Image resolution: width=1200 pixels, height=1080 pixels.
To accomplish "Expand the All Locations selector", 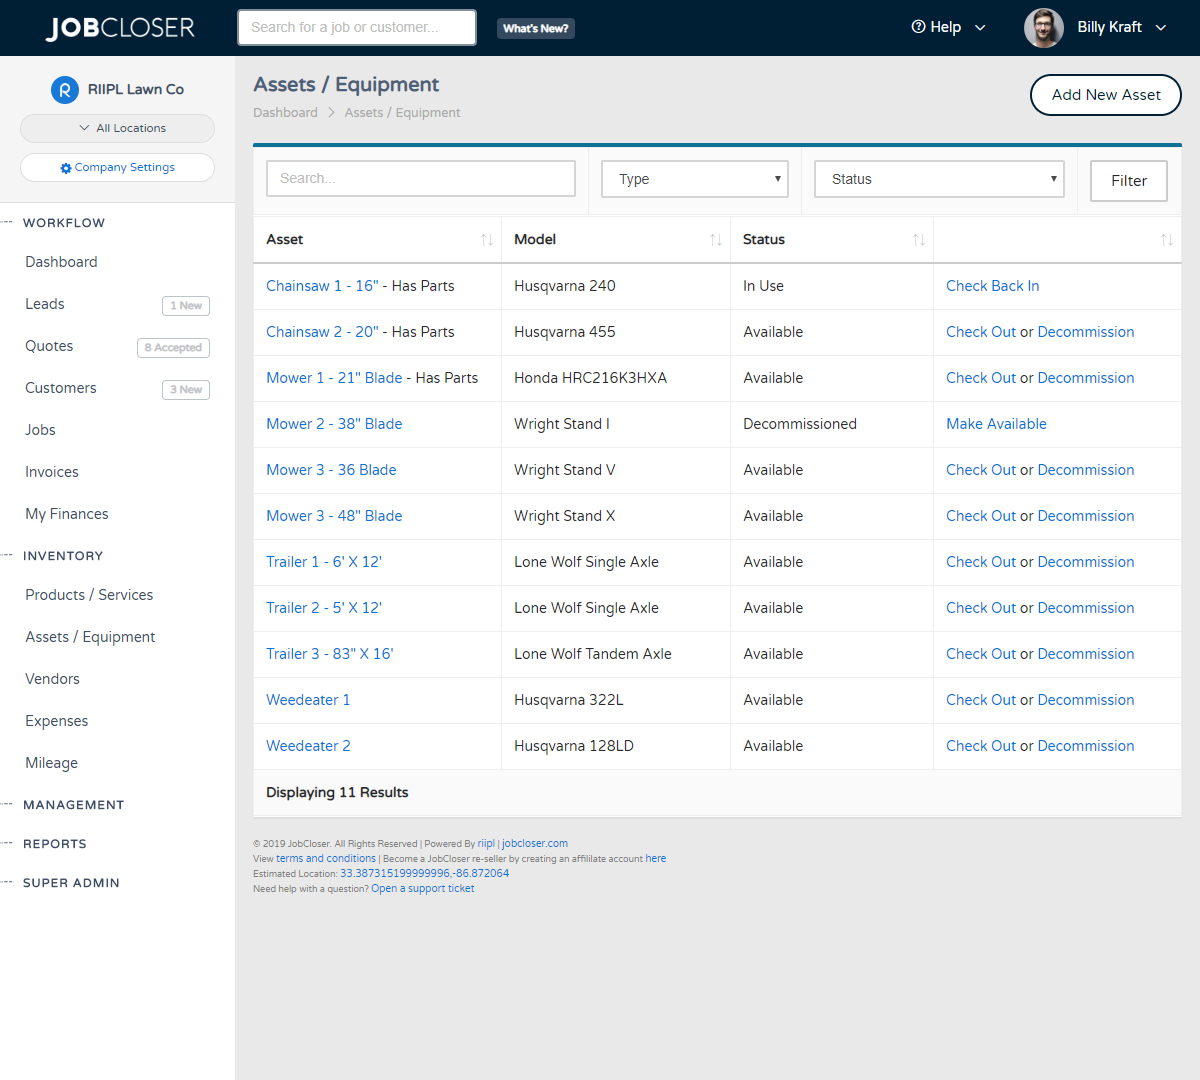I will pos(117,128).
